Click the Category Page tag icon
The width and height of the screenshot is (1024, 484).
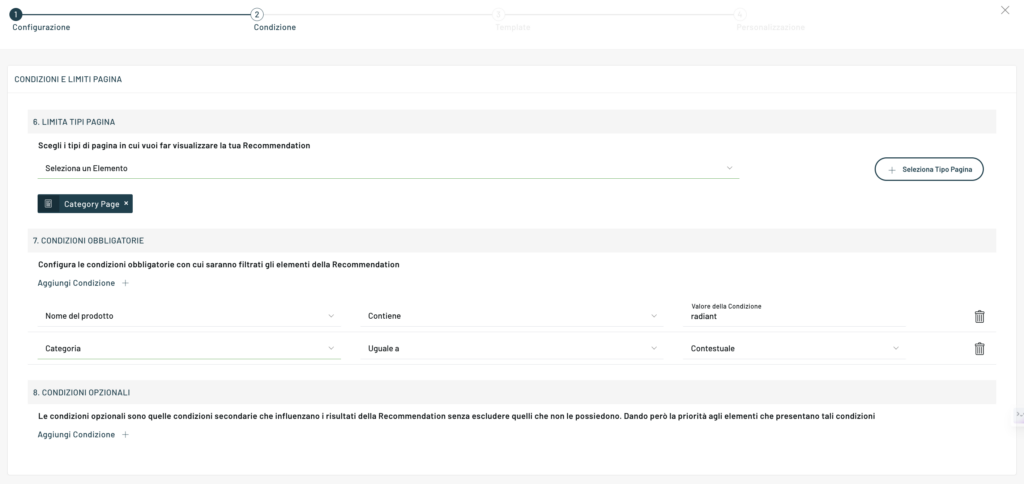(x=49, y=203)
